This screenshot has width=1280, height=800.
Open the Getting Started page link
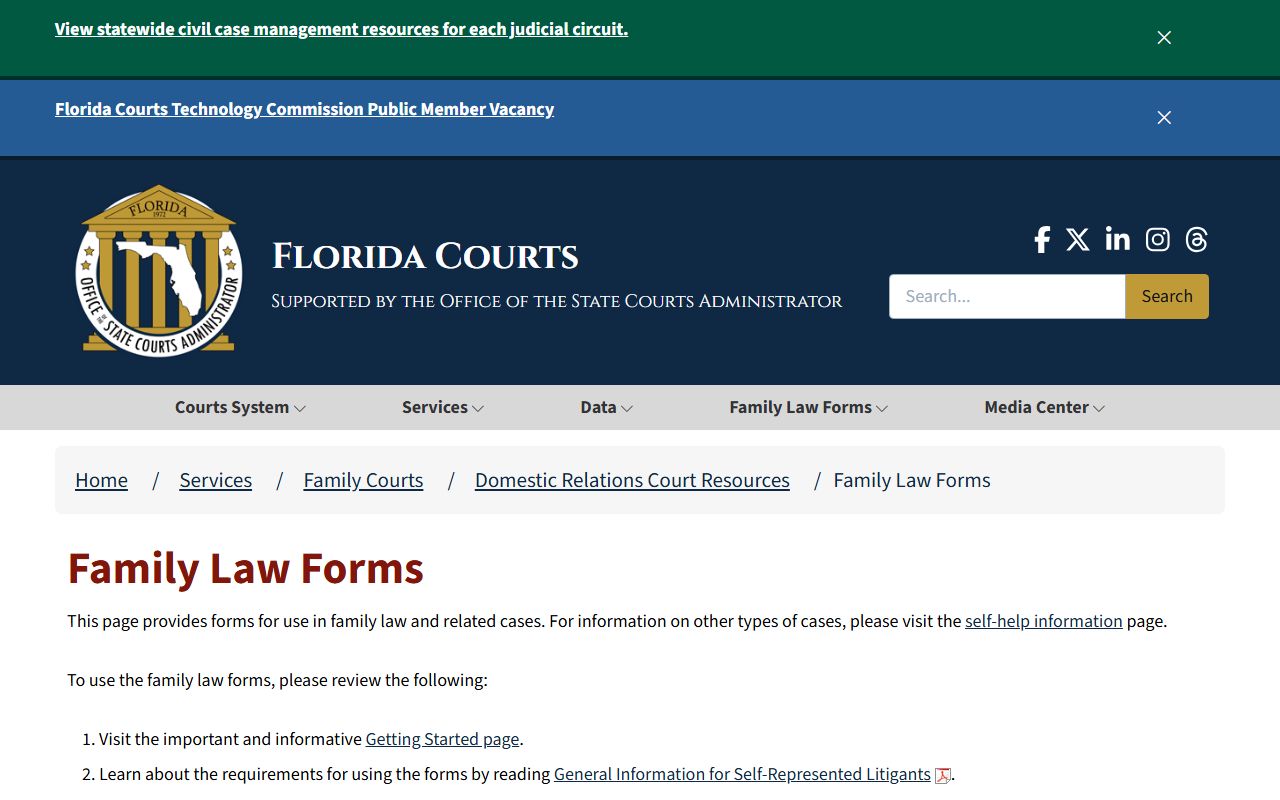pyautogui.click(x=442, y=739)
